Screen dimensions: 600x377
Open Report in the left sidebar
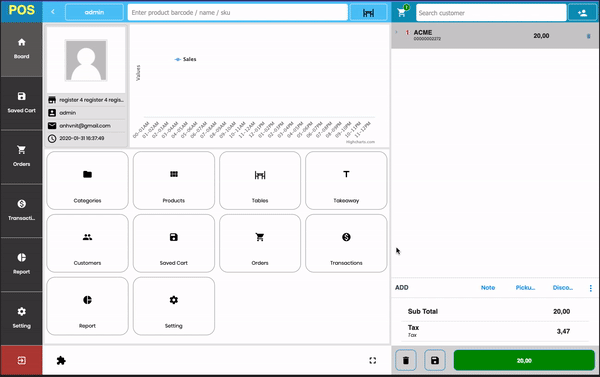click(x=21, y=264)
